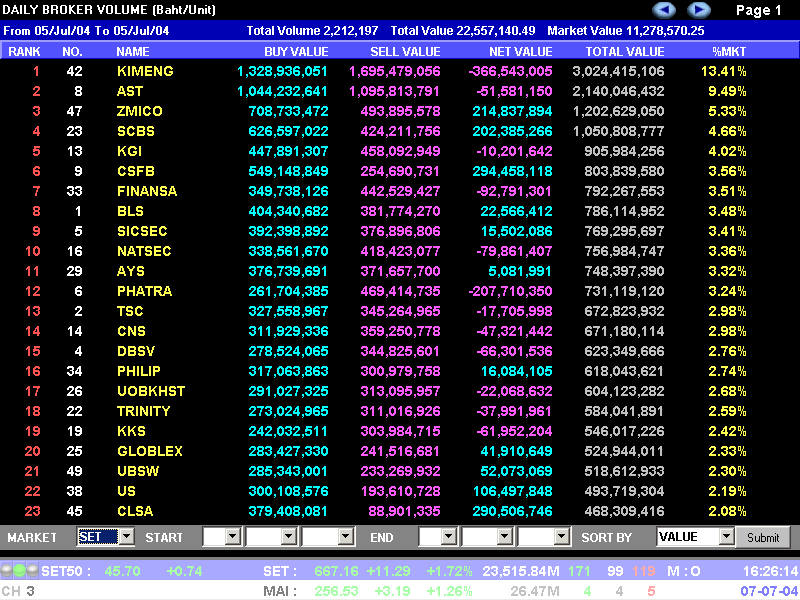Click the SET index value 667.16
Image resolution: width=800 pixels, height=600 pixels.
tap(336, 571)
